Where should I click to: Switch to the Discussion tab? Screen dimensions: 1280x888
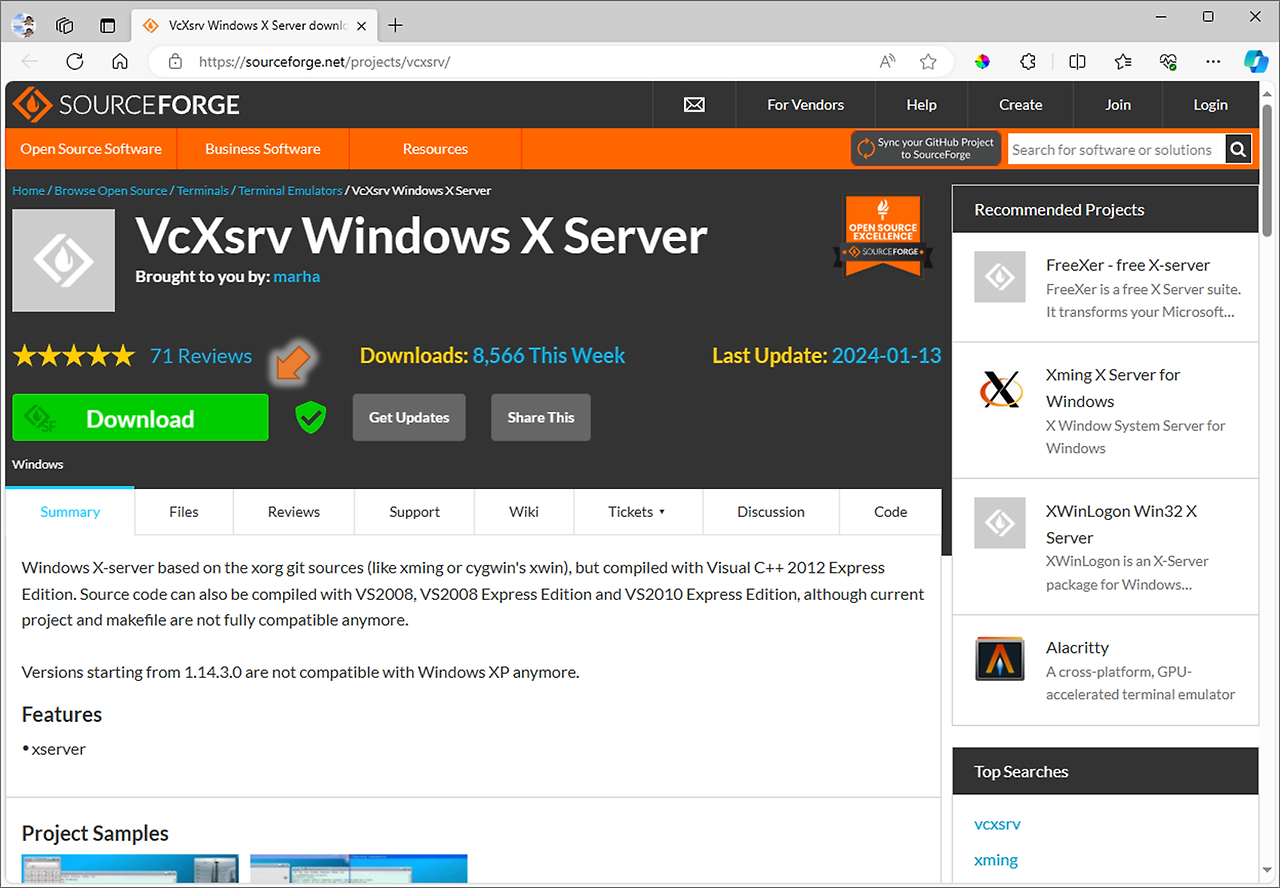pyautogui.click(x=771, y=511)
